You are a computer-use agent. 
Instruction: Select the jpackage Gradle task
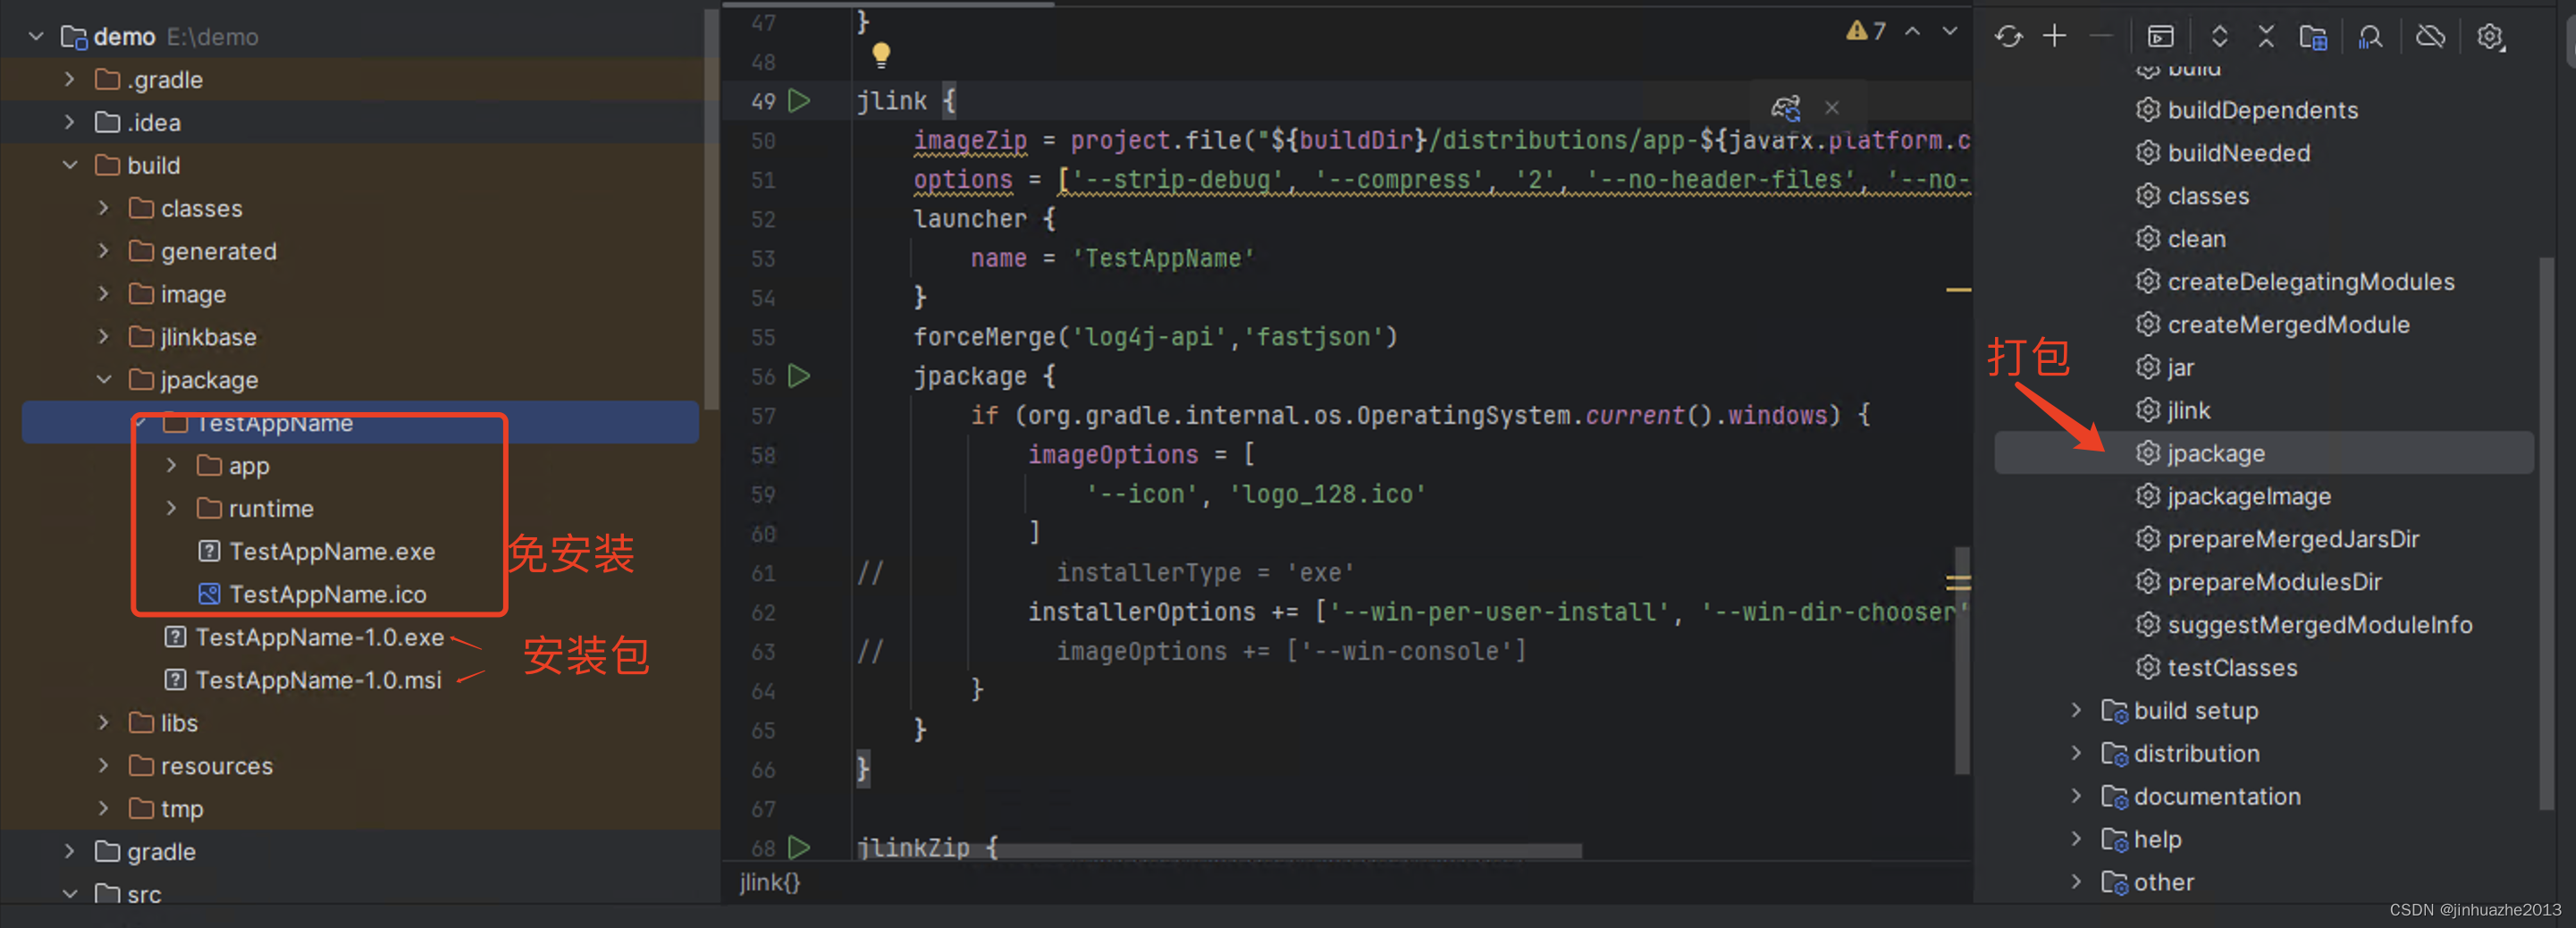point(2215,453)
